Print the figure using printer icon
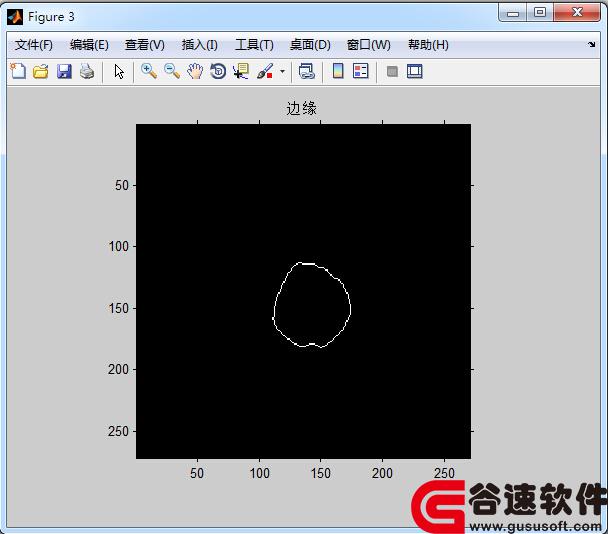The image size is (608, 534). 87,71
